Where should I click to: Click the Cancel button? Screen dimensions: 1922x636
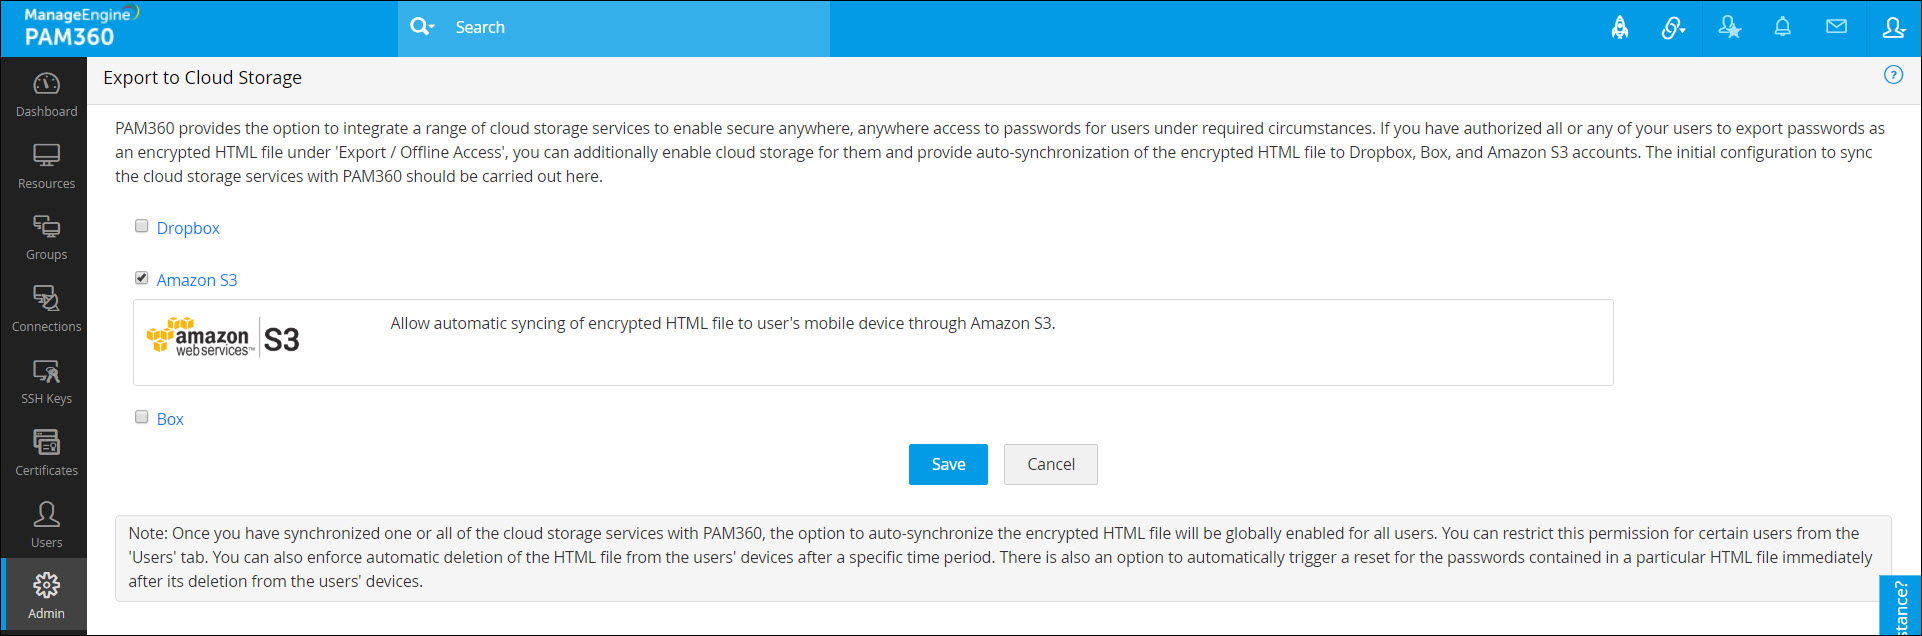(1050, 464)
